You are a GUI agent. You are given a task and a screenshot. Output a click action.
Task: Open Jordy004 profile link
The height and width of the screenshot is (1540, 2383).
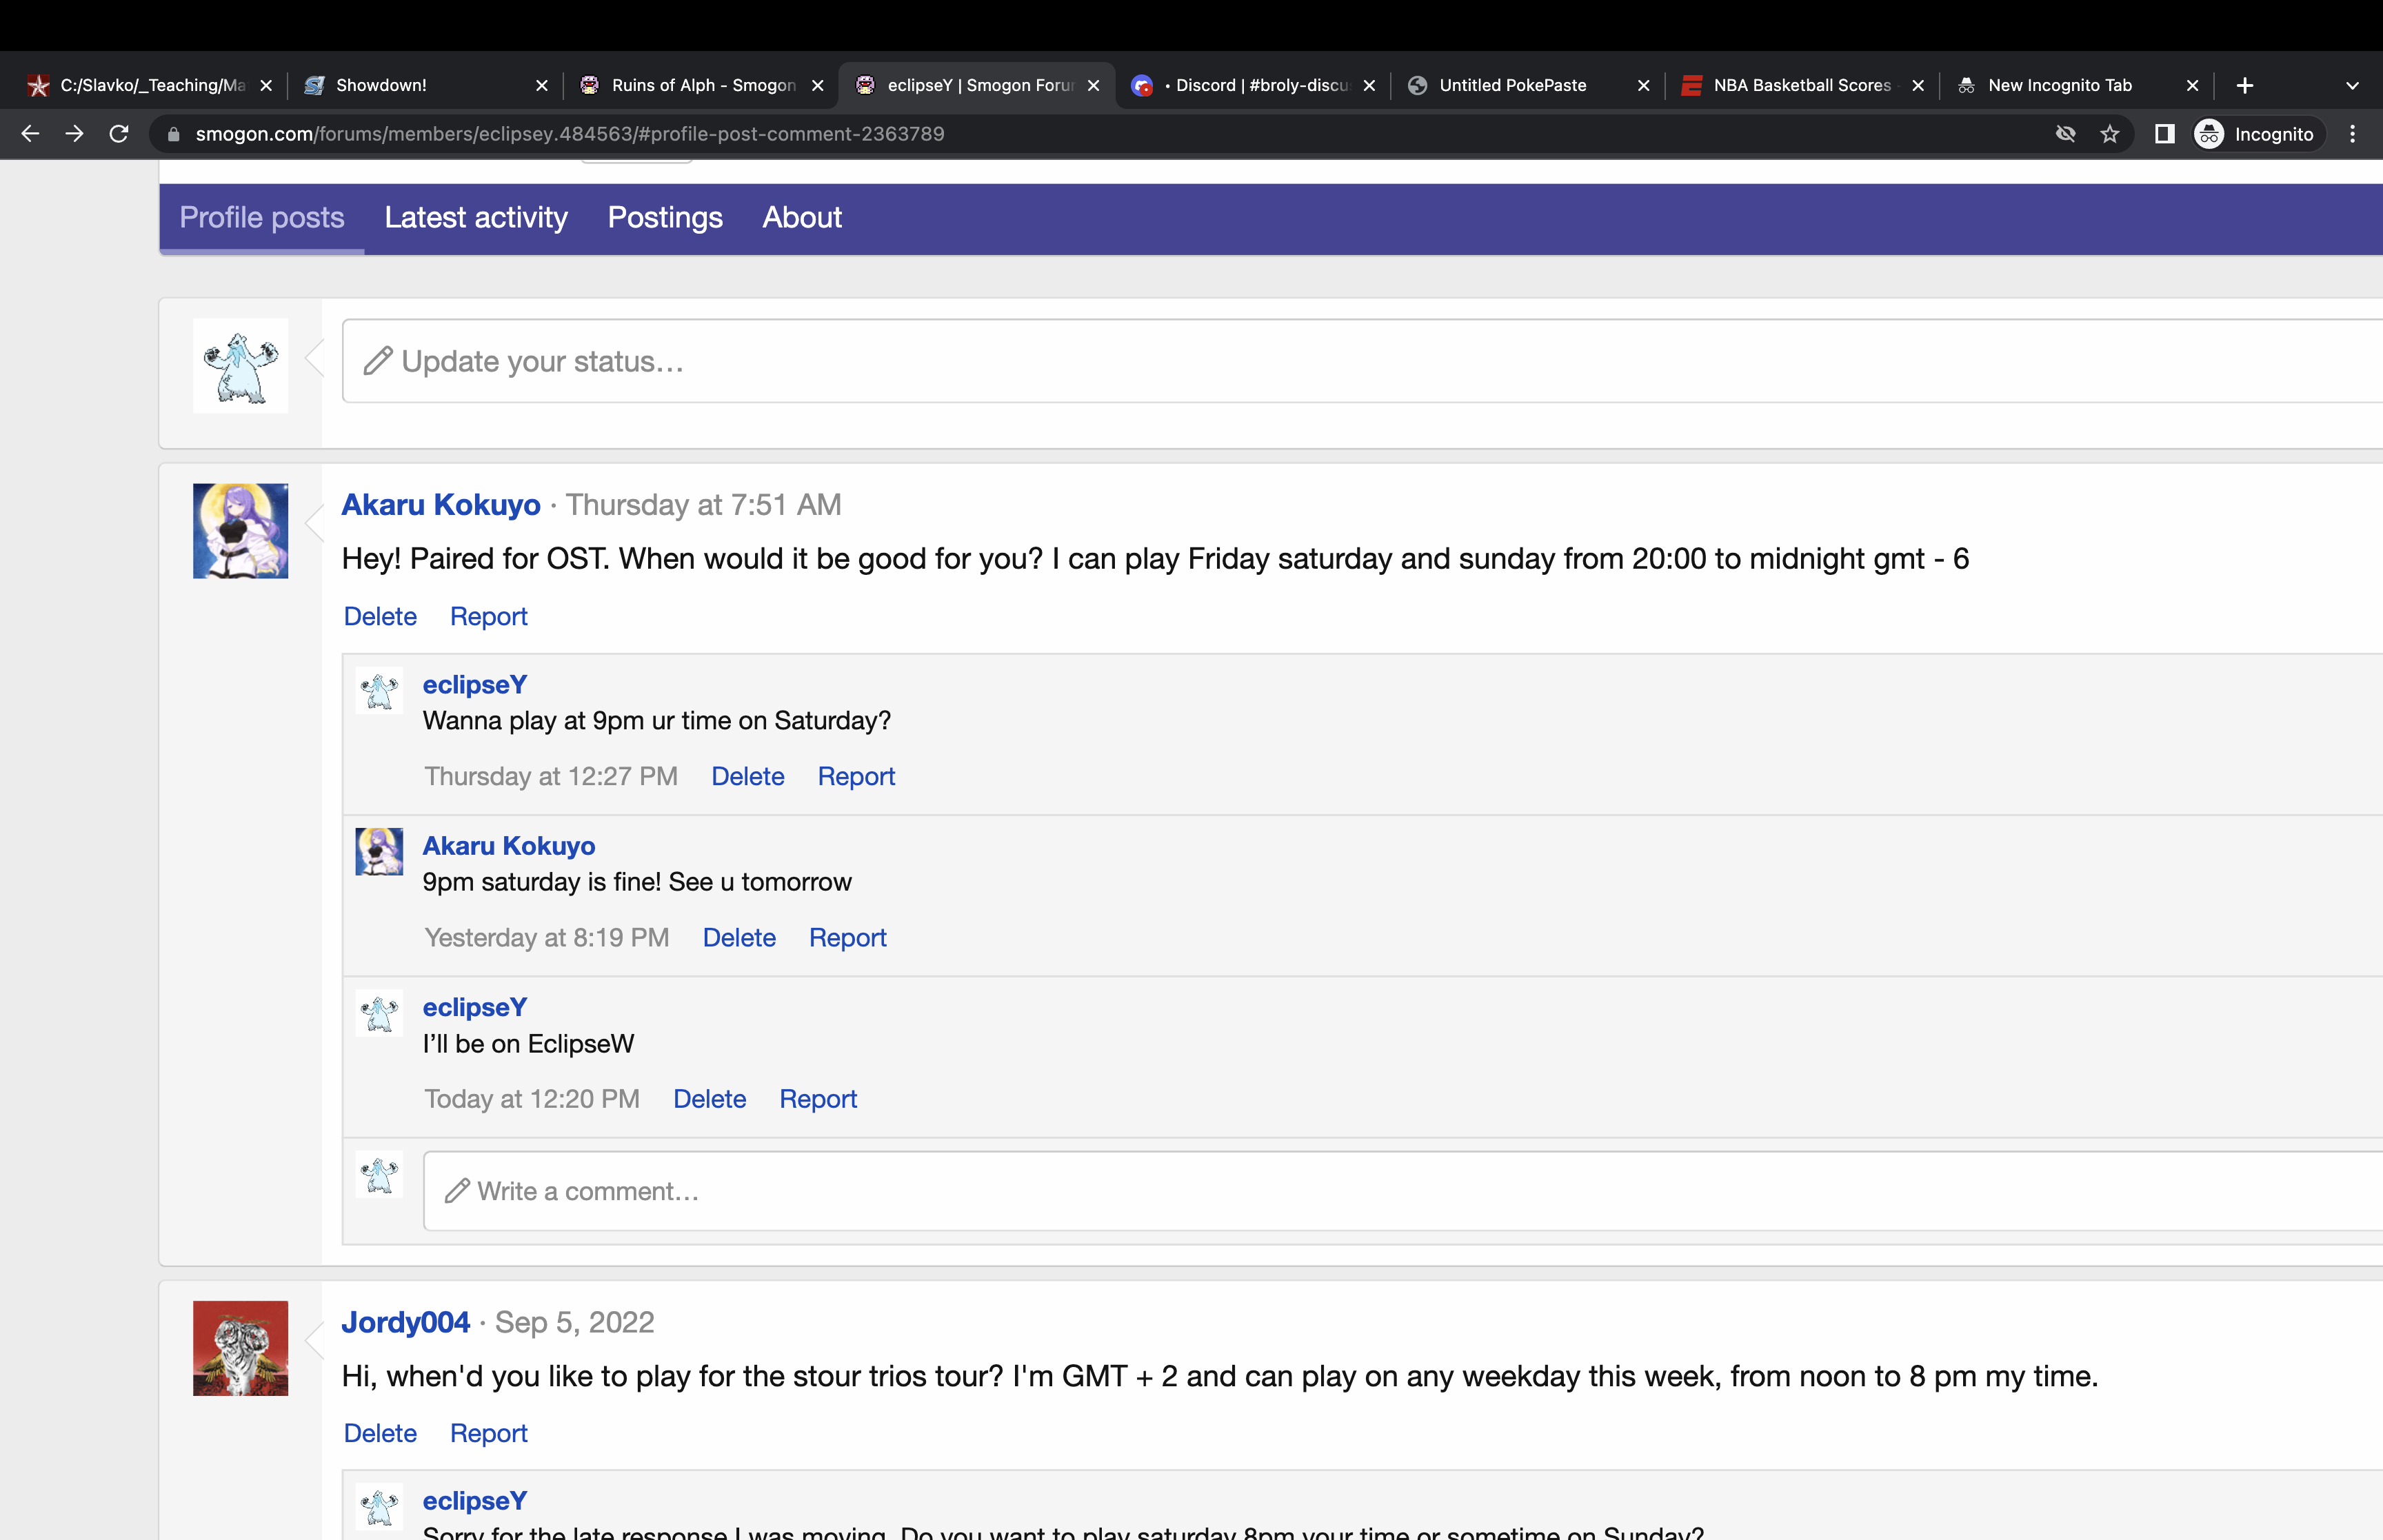pyautogui.click(x=405, y=1323)
